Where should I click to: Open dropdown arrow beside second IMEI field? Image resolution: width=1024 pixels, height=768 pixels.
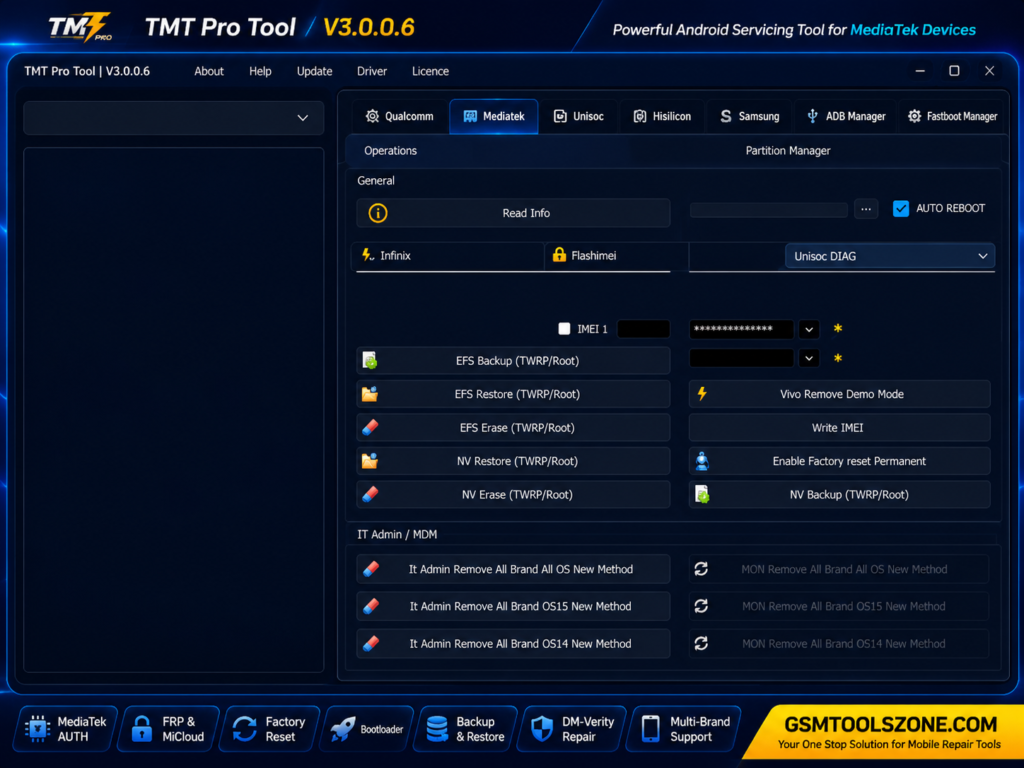tap(809, 358)
